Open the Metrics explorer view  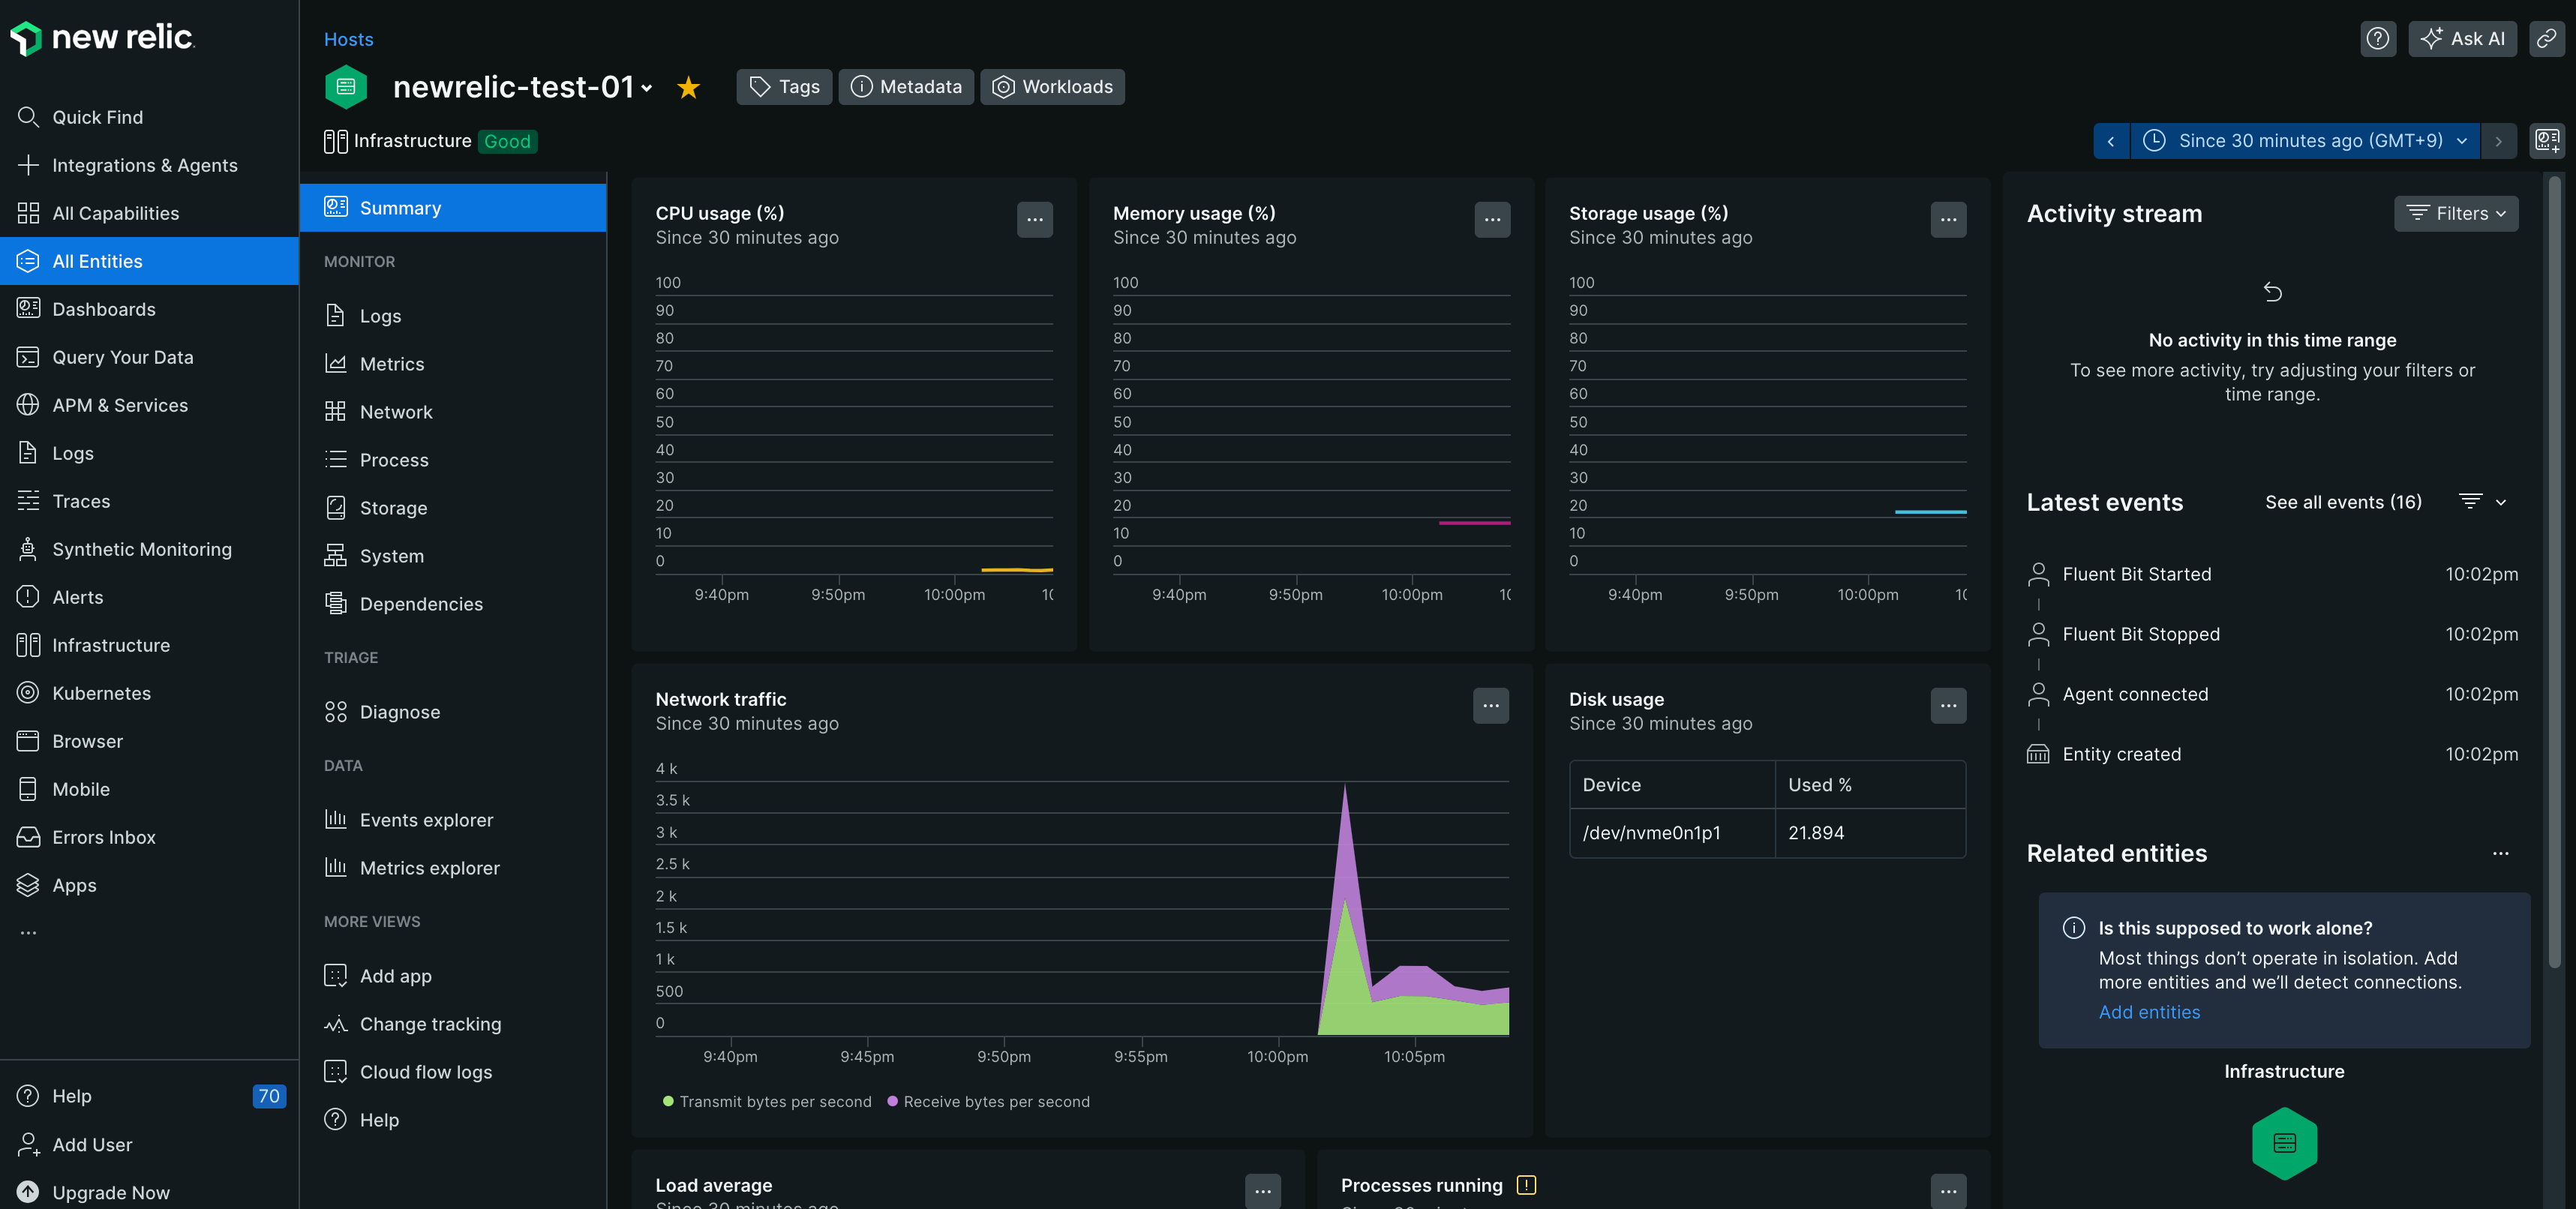point(430,868)
